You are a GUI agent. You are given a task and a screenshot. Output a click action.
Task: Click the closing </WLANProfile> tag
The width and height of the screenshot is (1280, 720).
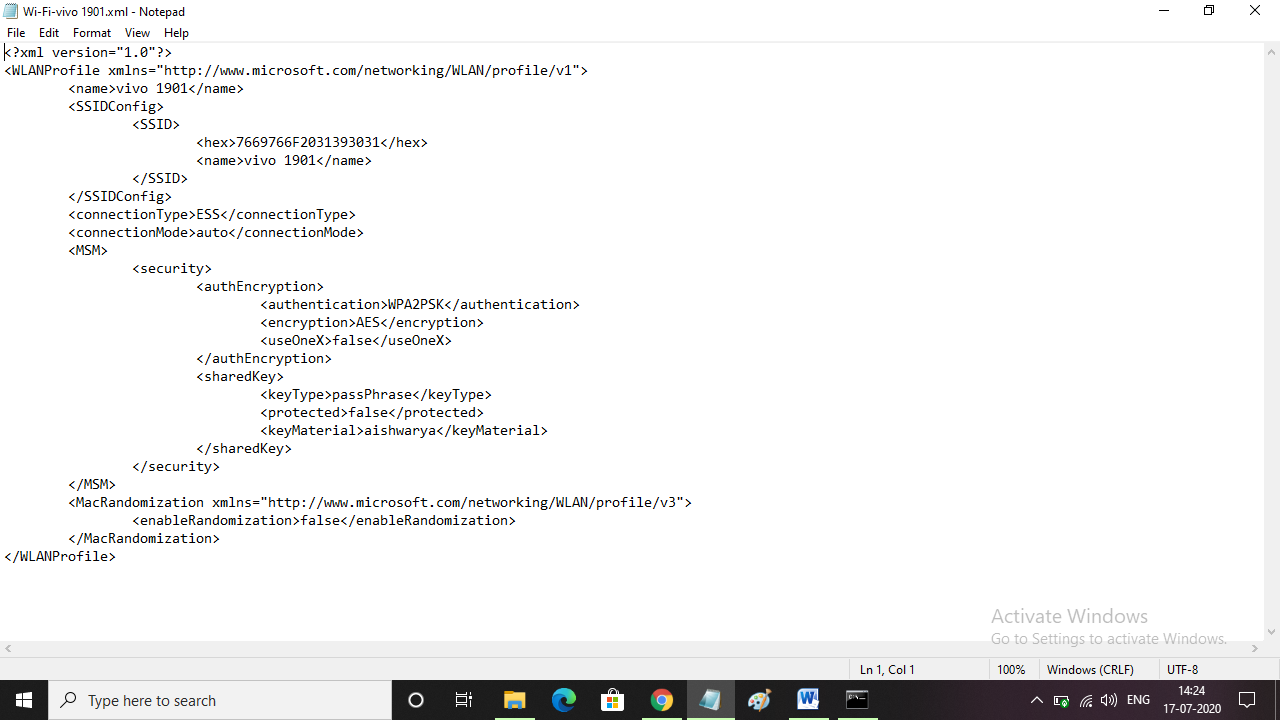click(x=60, y=556)
